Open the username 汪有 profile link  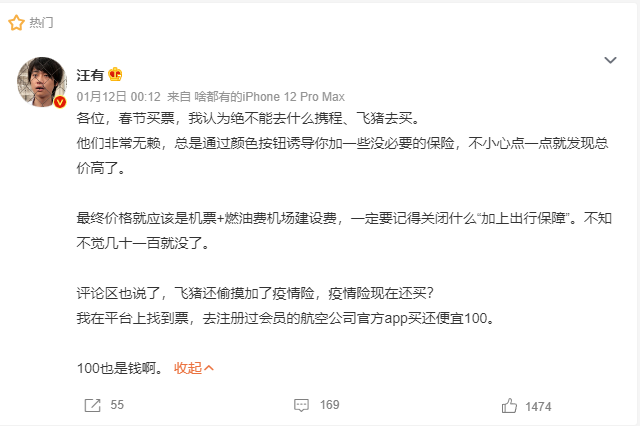[90, 75]
